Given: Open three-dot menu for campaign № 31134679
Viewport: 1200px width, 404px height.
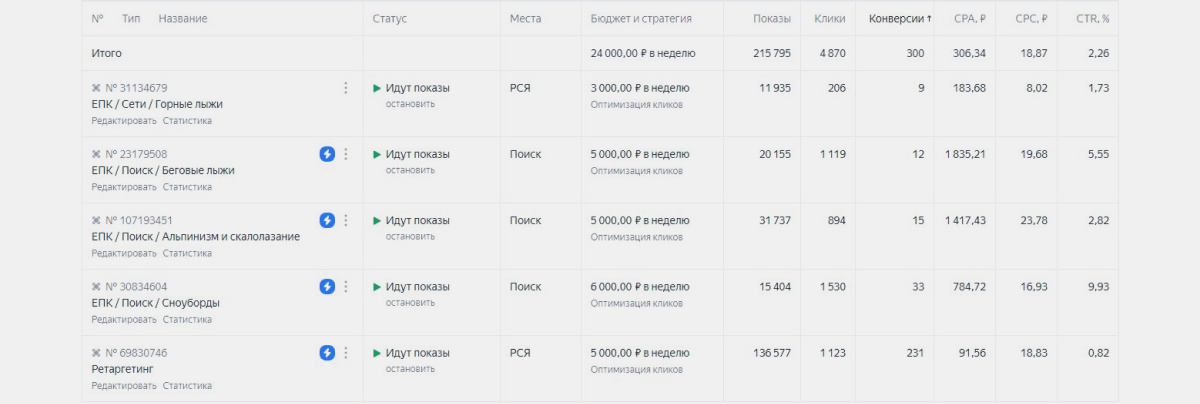Looking at the screenshot, I should (x=346, y=88).
